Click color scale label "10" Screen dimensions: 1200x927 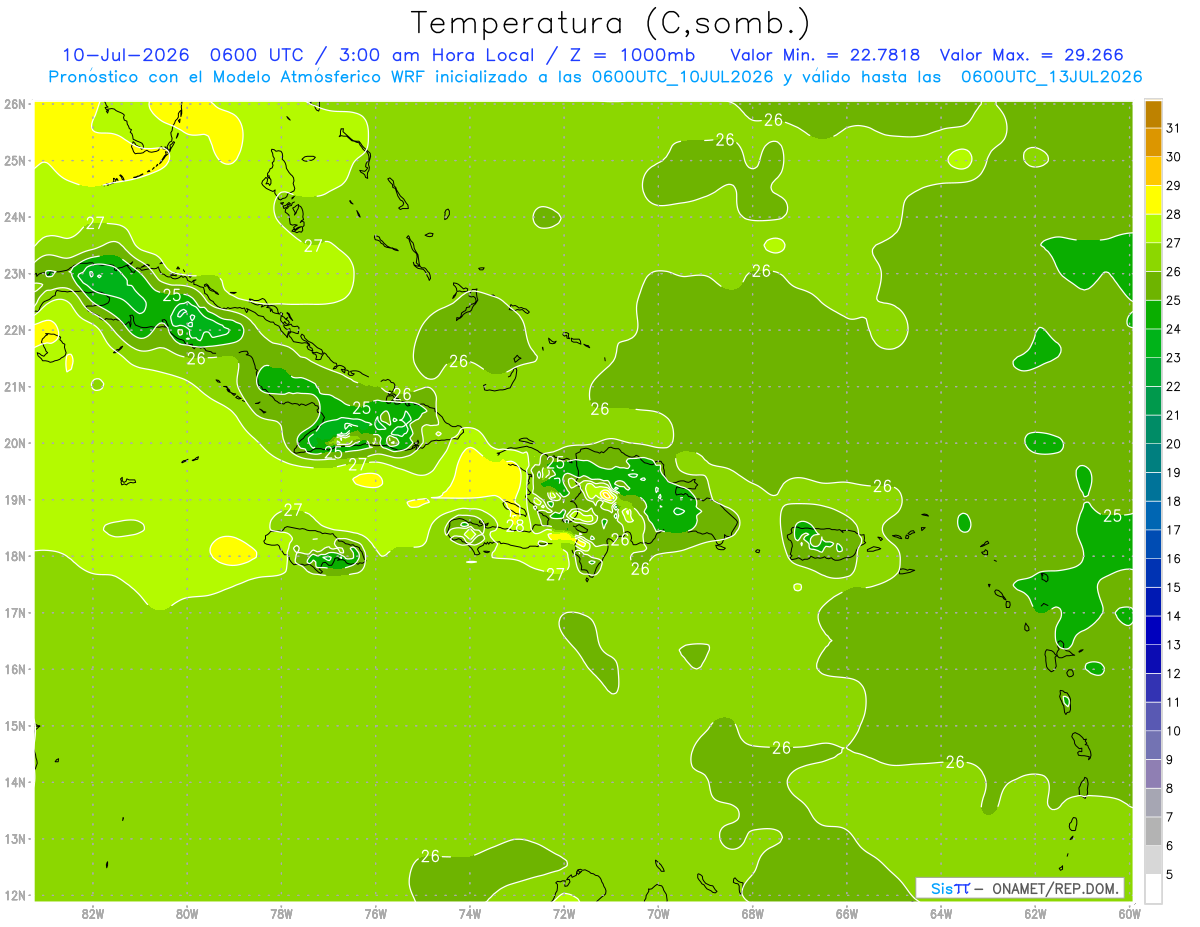pyautogui.click(x=1173, y=731)
